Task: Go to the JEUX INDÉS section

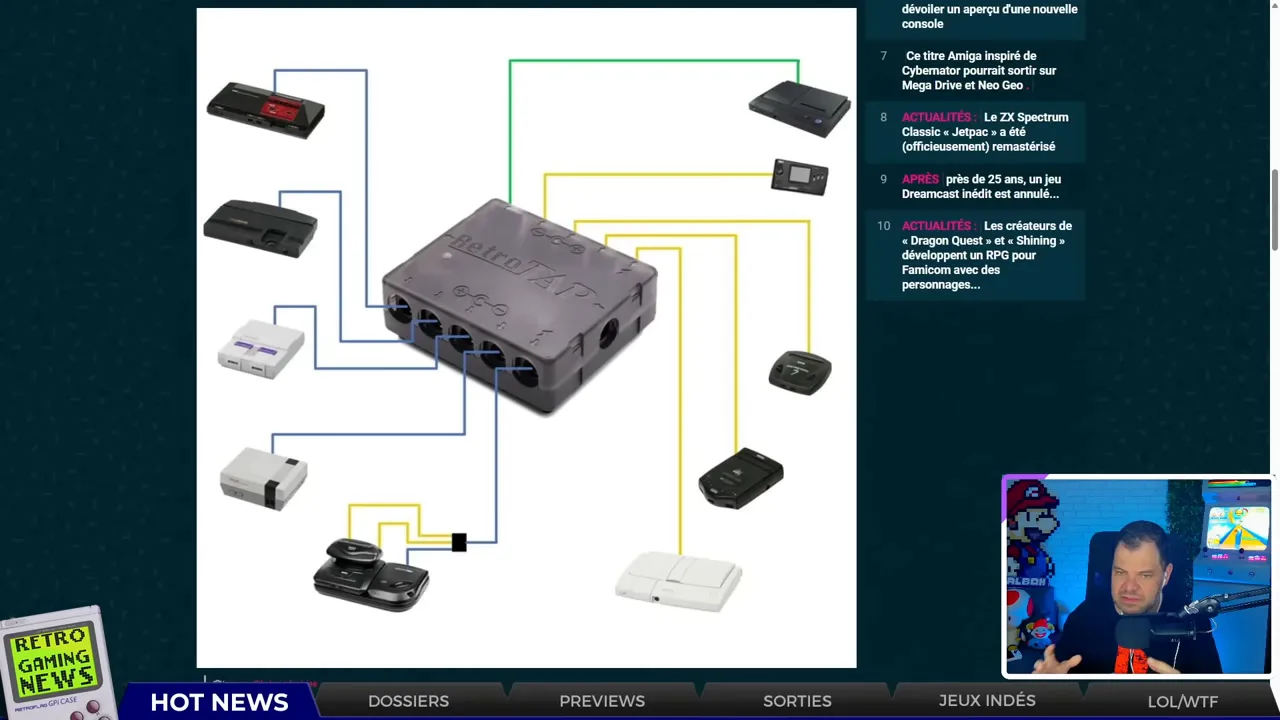Action: click(988, 701)
